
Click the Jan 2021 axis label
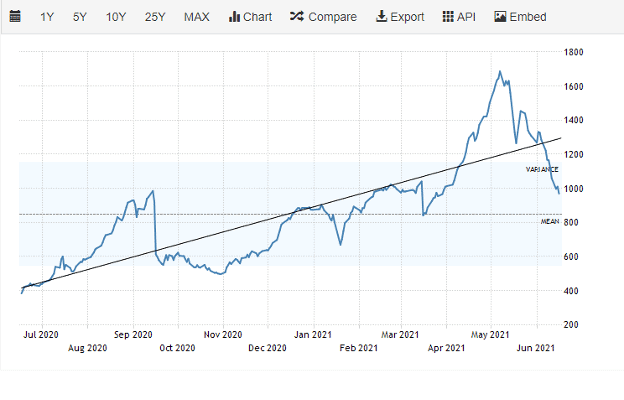coord(313,335)
